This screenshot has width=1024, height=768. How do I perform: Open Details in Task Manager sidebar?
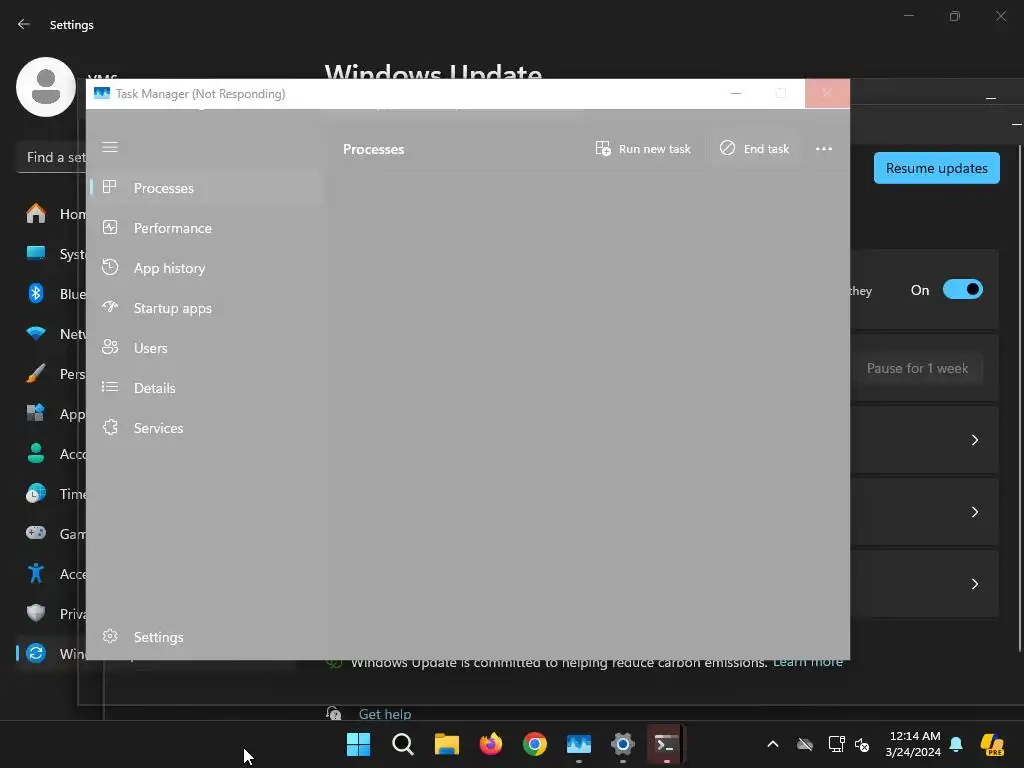[206, 388]
